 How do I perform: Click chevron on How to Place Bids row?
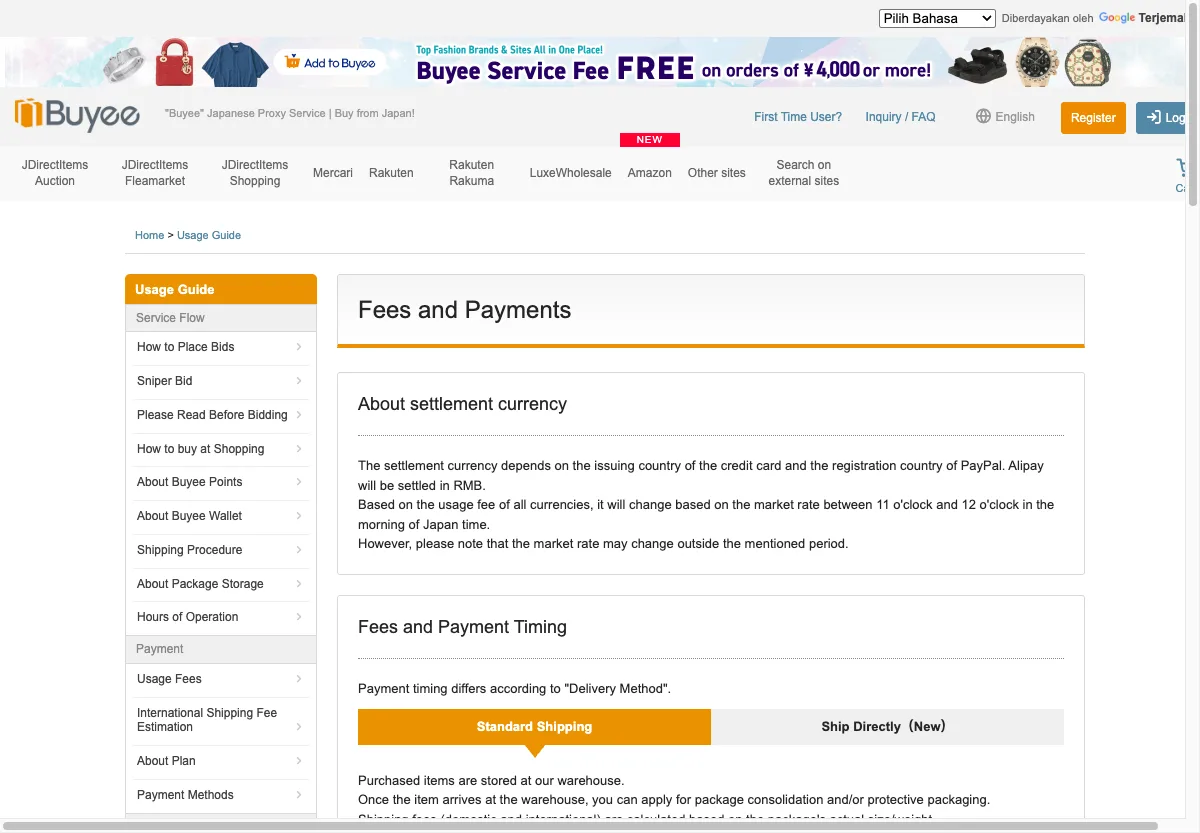pos(299,347)
